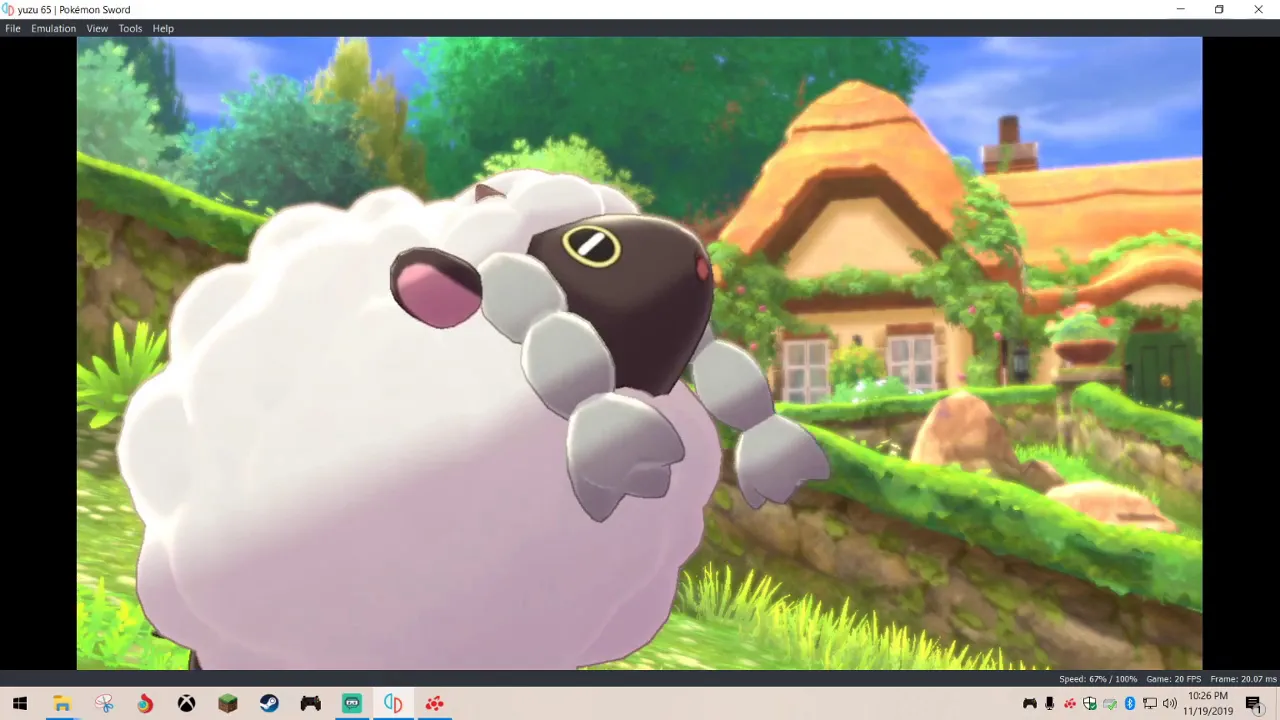1280x720 pixels.
Task: Open the Tools menu
Action: tap(130, 28)
